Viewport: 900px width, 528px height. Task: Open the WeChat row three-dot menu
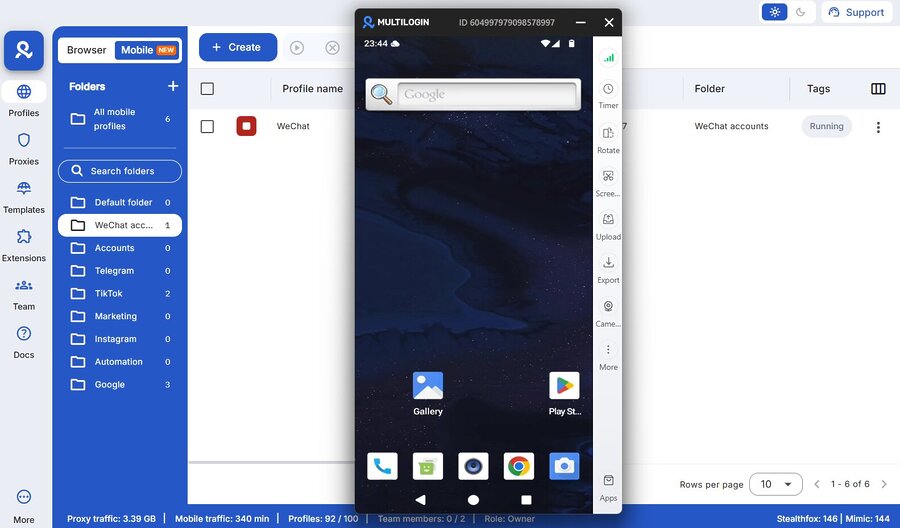tap(878, 127)
